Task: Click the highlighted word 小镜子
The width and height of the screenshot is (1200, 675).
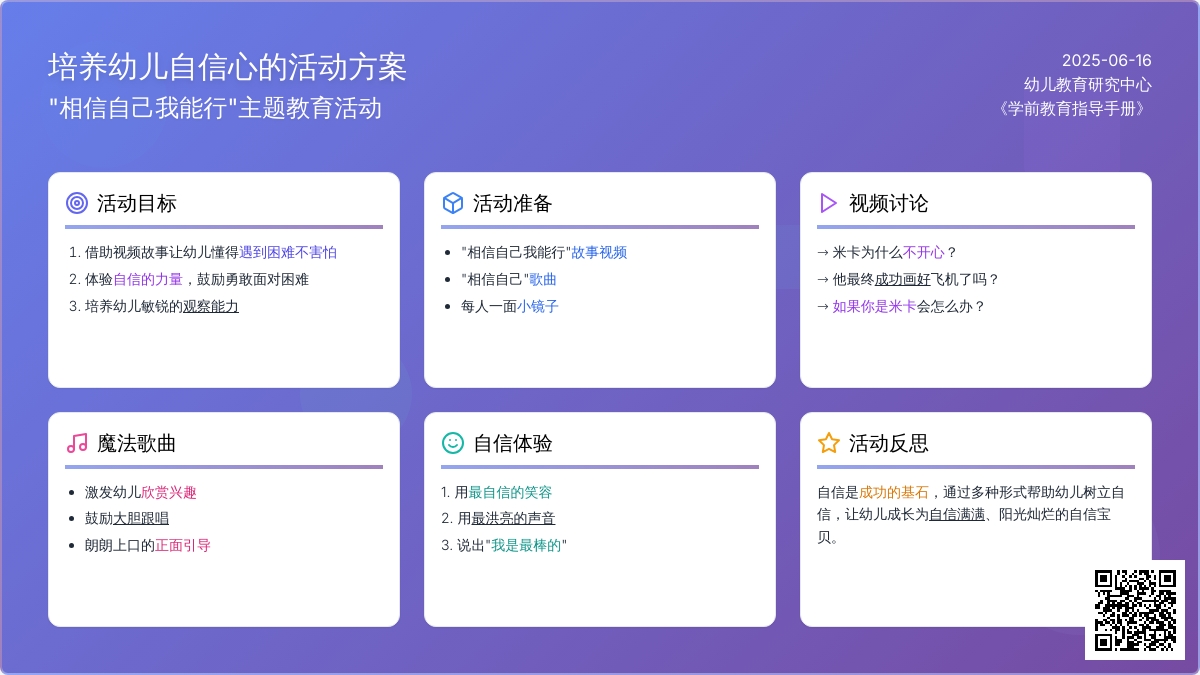Action: (x=538, y=306)
